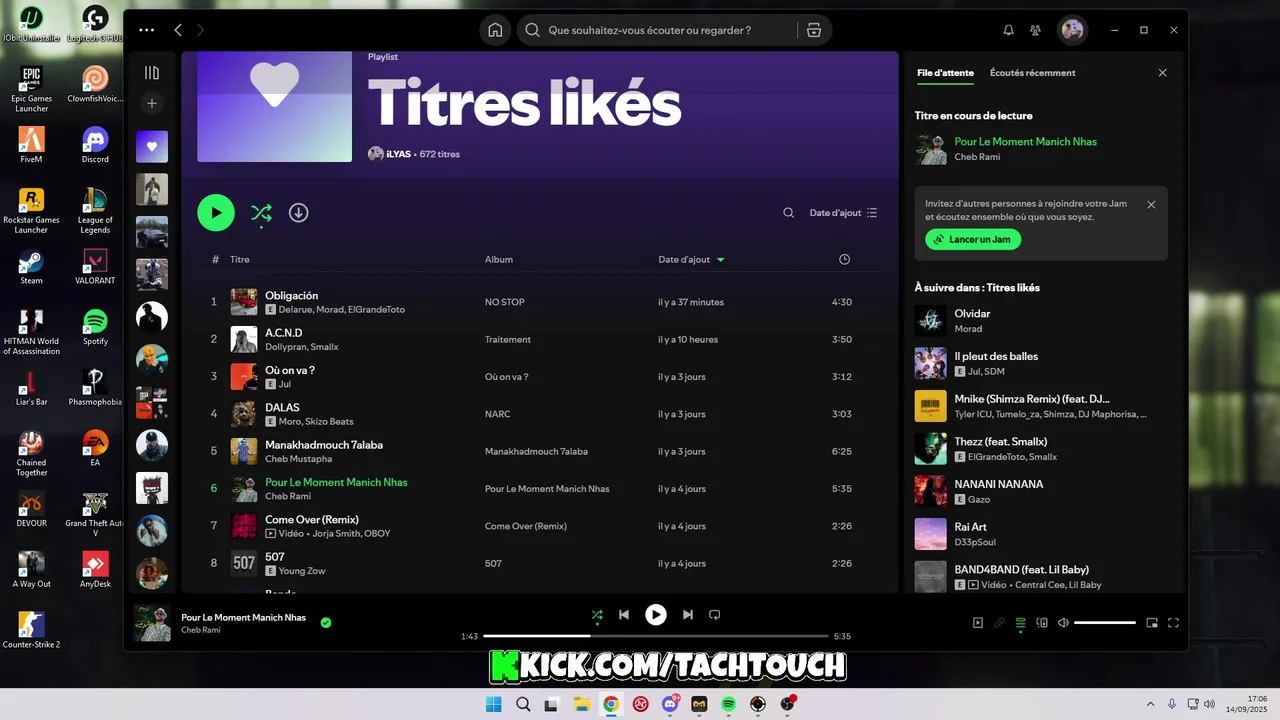This screenshot has width=1280, height=720.
Task: Open the Date d'ajout sort dropdown
Action: (x=843, y=213)
